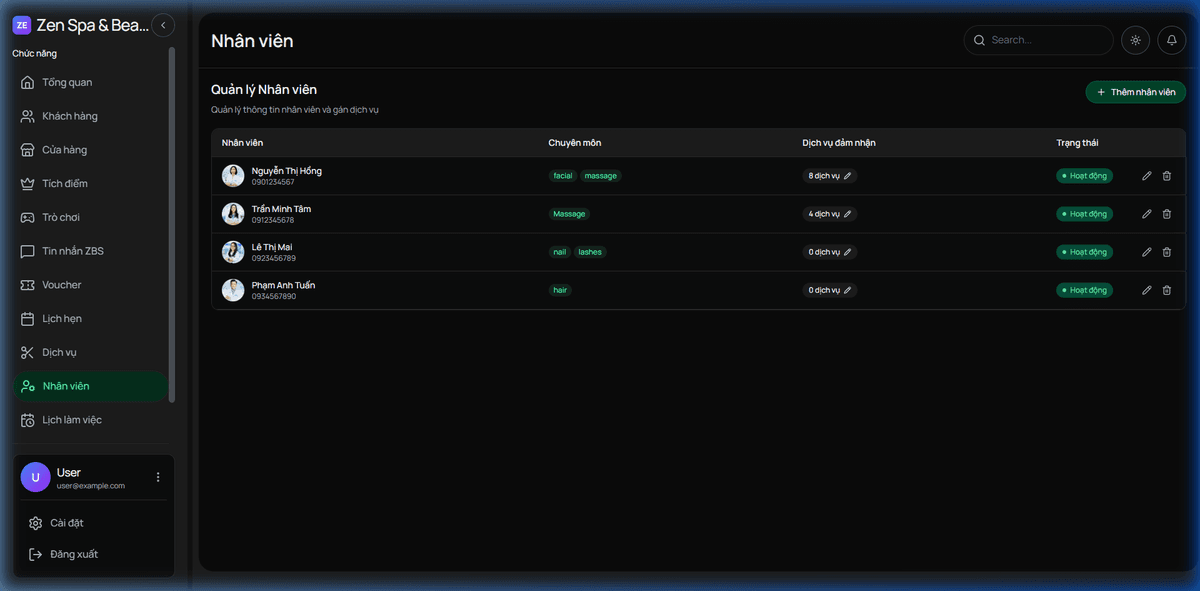The image size is (1200, 591).
Task: Open the notifications bell
Action: pos(1171,40)
